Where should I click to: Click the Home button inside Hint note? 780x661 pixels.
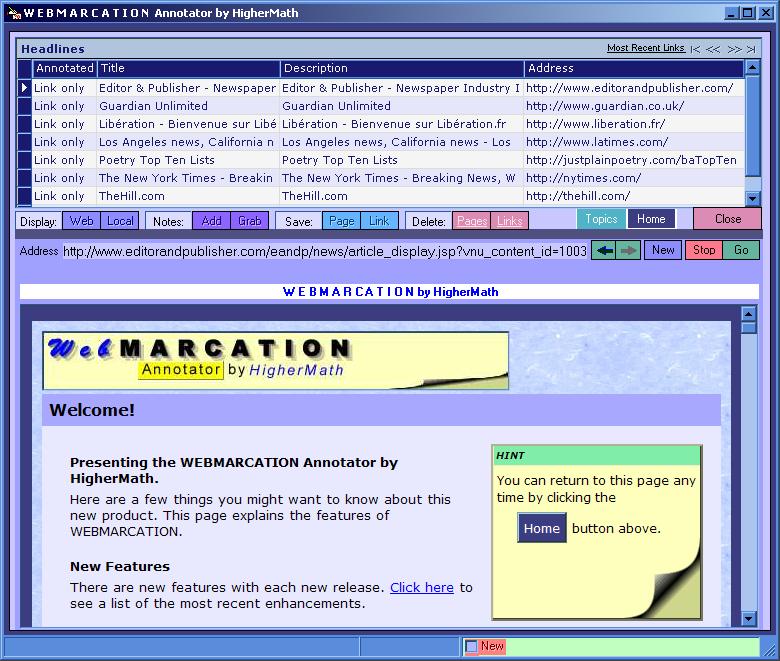[x=542, y=528]
